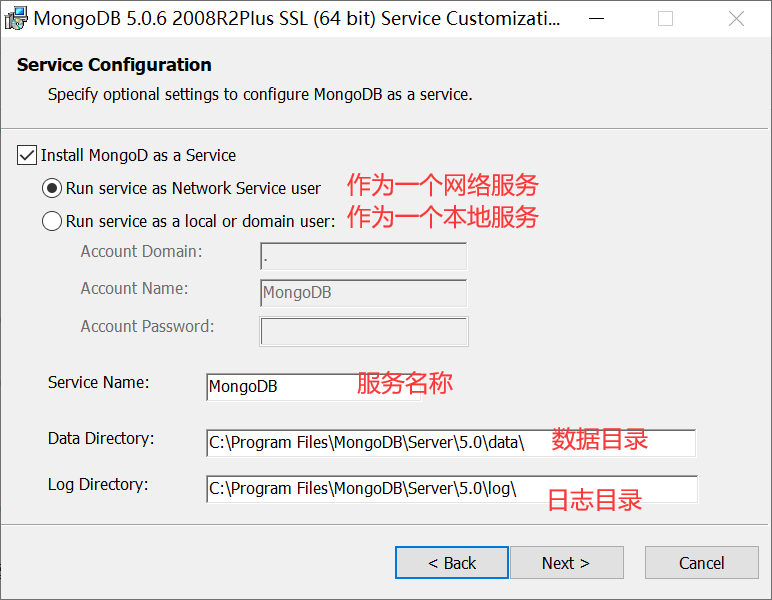Screen dimensions: 772x600
Task: Click the Data Directory path field
Action: (451, 442)
